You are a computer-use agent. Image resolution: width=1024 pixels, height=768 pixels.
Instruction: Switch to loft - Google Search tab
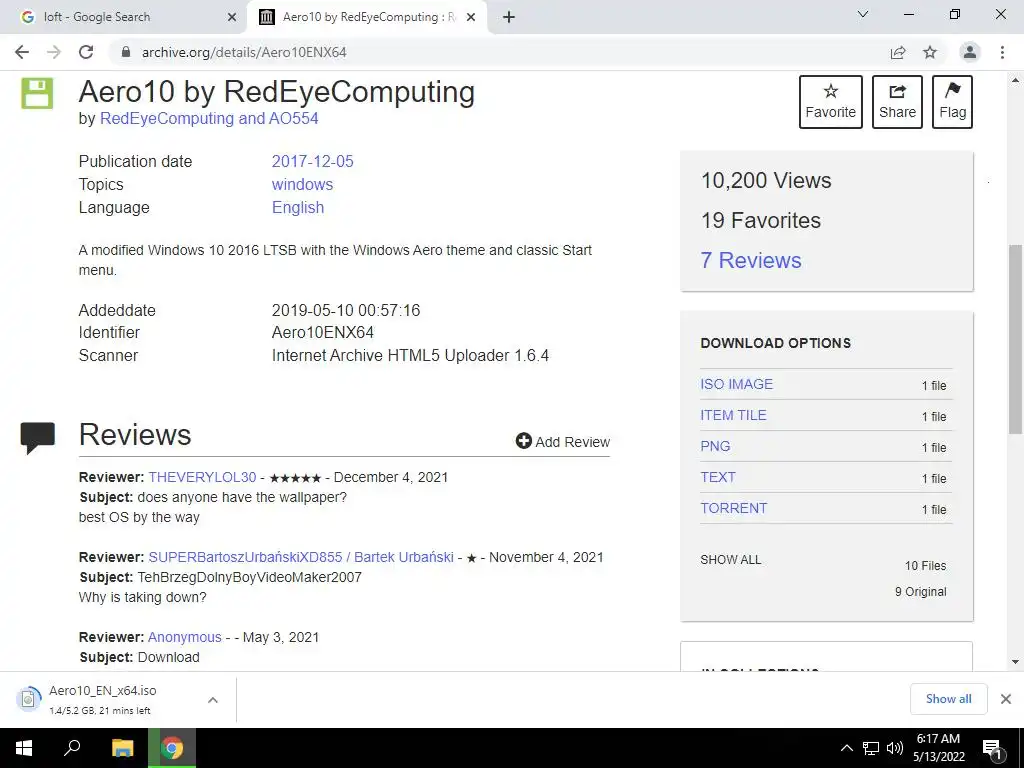point(122,17)
